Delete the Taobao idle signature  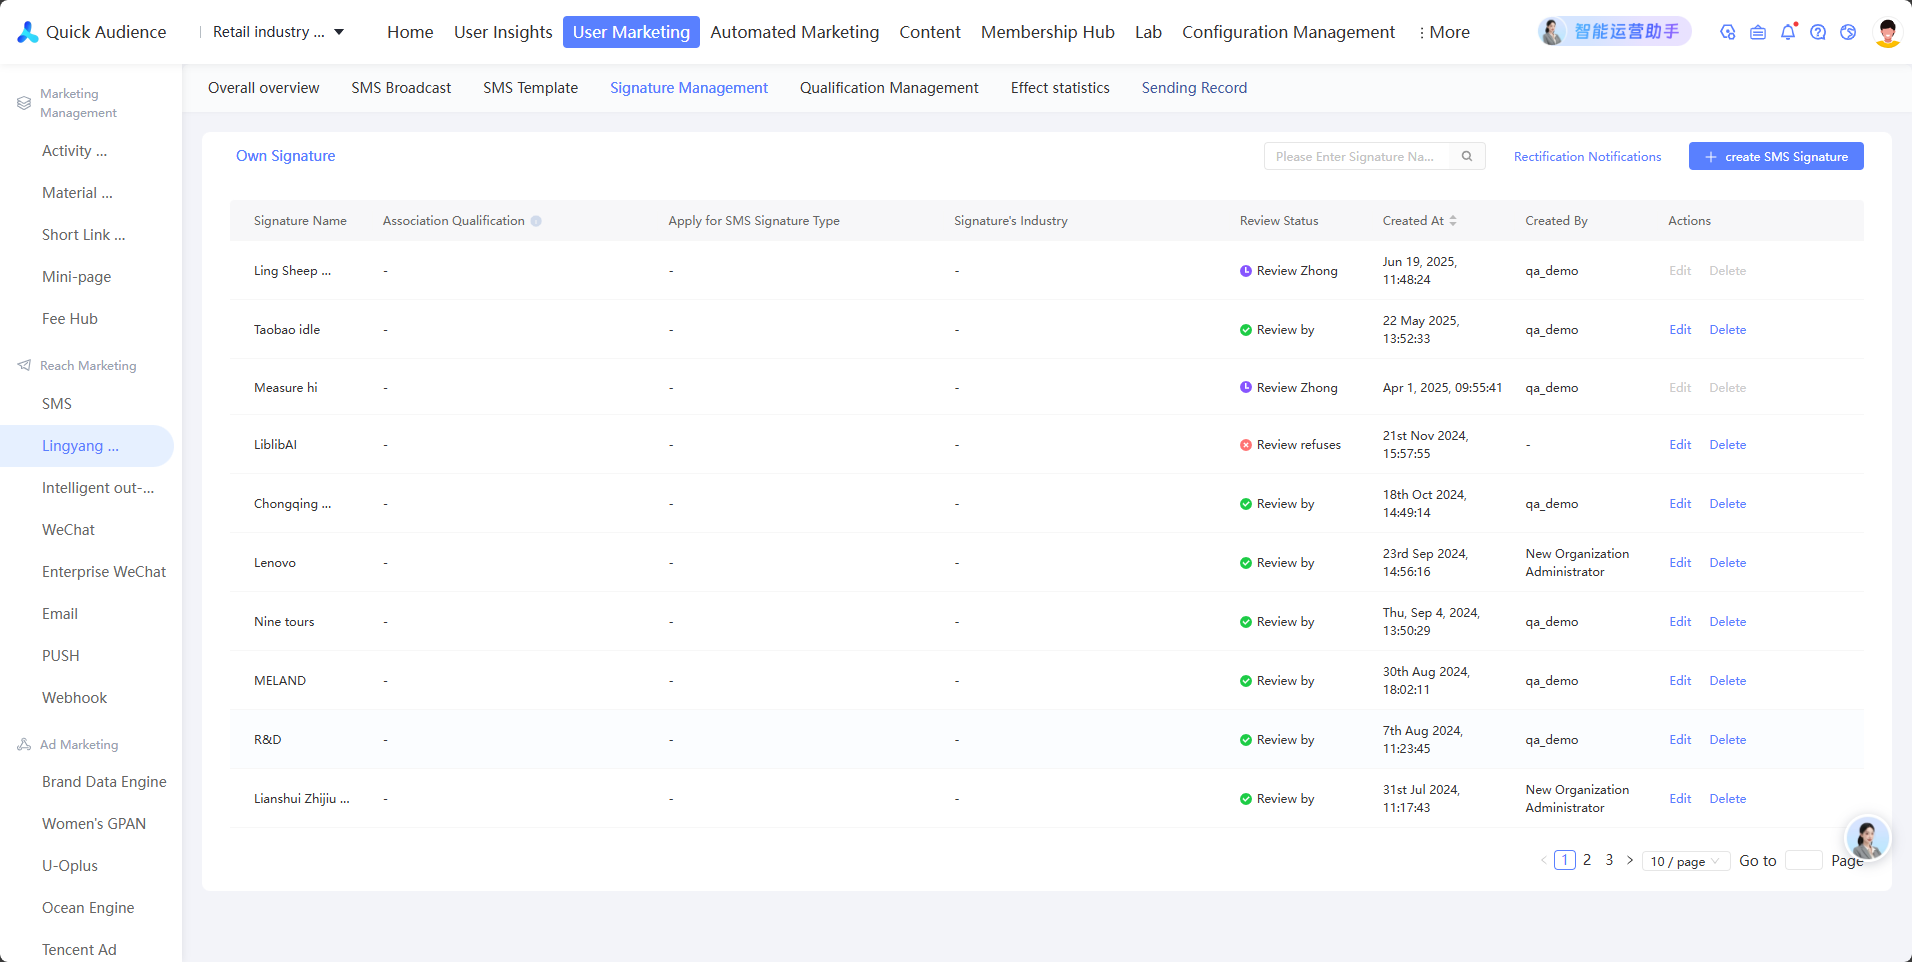(x=1727, y=330)
